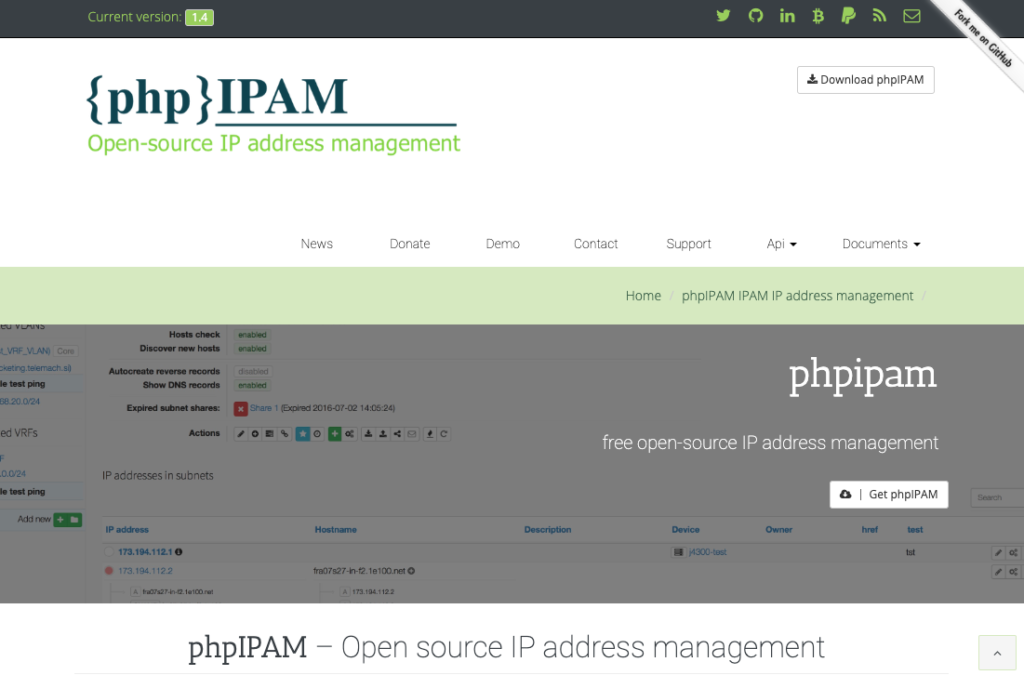Open the Donate menu item
This screenshot has width=1024, height=675.
[x=409, y=243]
